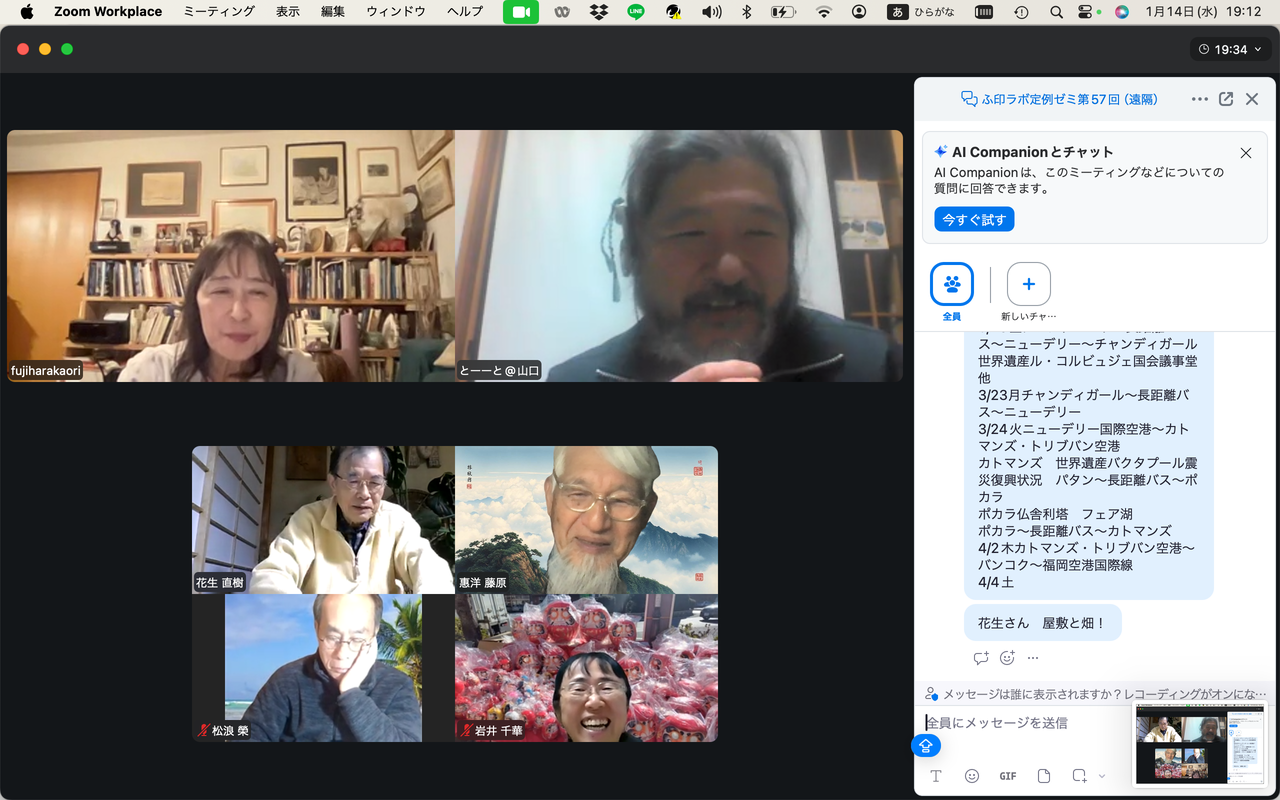1280x800 pixels.
Task: Open the ミーティング menu
Action: [x=219, y=12]
